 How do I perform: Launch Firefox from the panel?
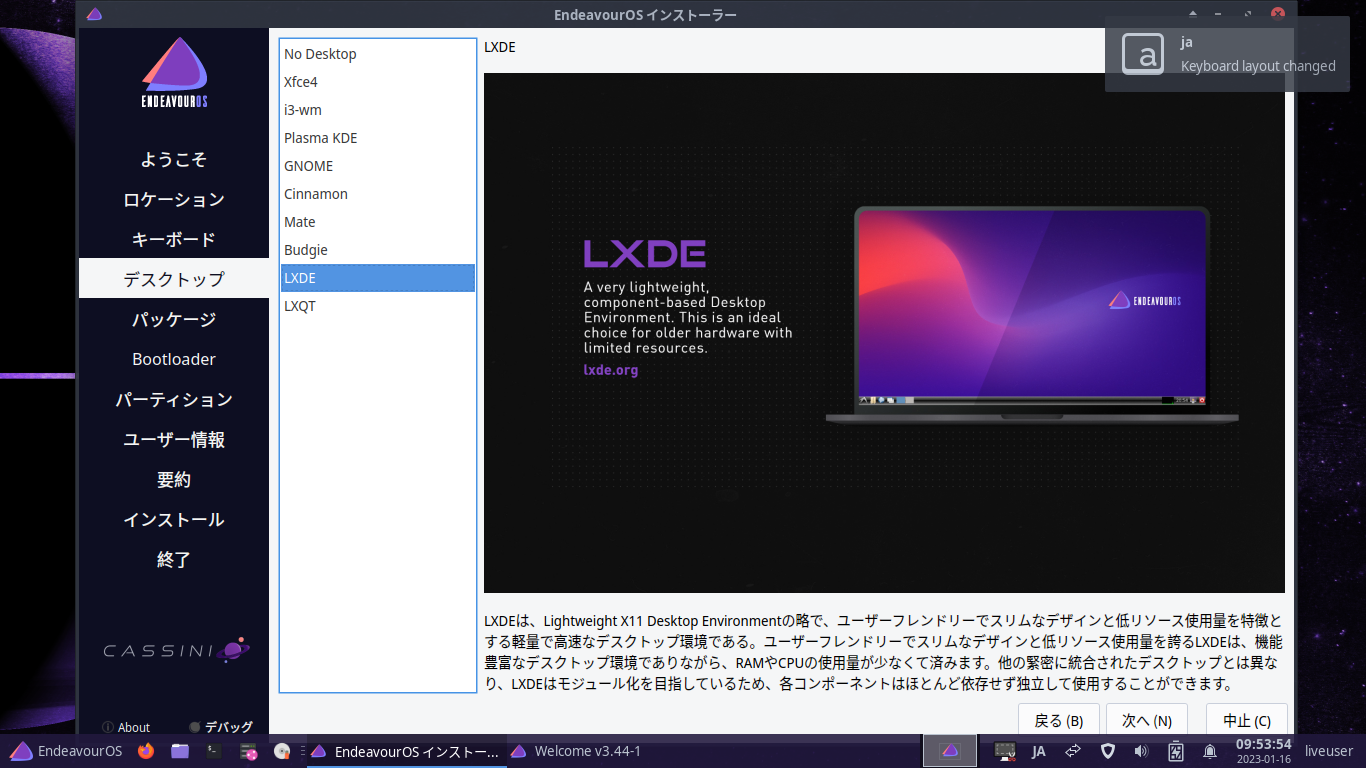146,751
